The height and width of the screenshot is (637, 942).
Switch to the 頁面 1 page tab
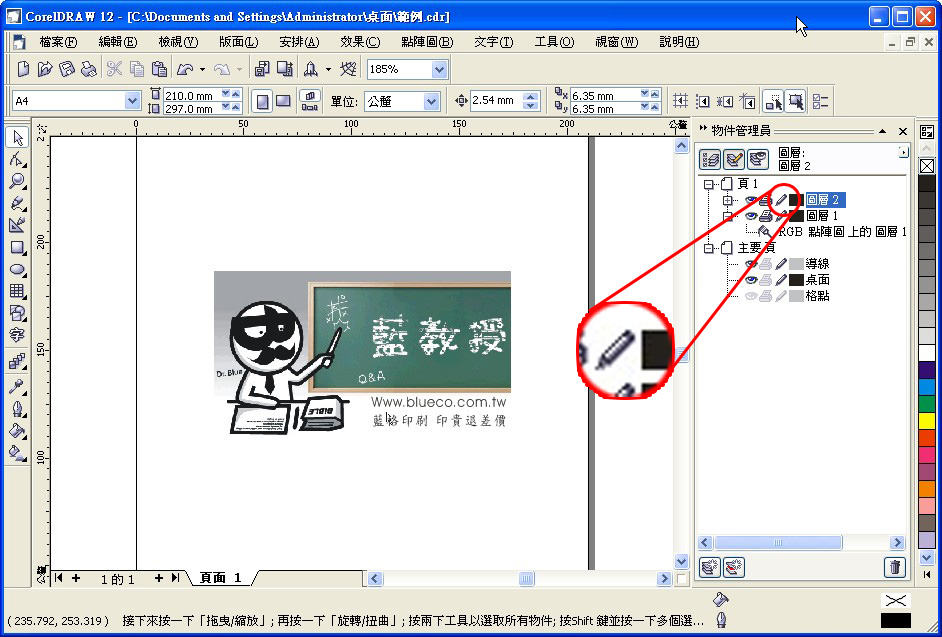click(220, 578)
